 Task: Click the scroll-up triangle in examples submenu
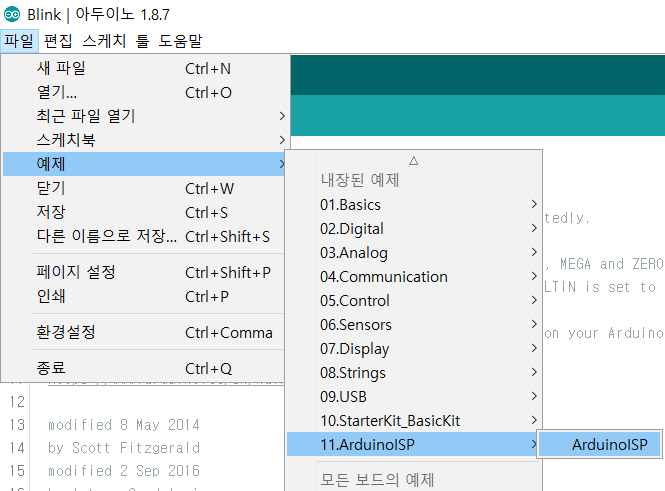pyautogui.click(x=414, y=161)
